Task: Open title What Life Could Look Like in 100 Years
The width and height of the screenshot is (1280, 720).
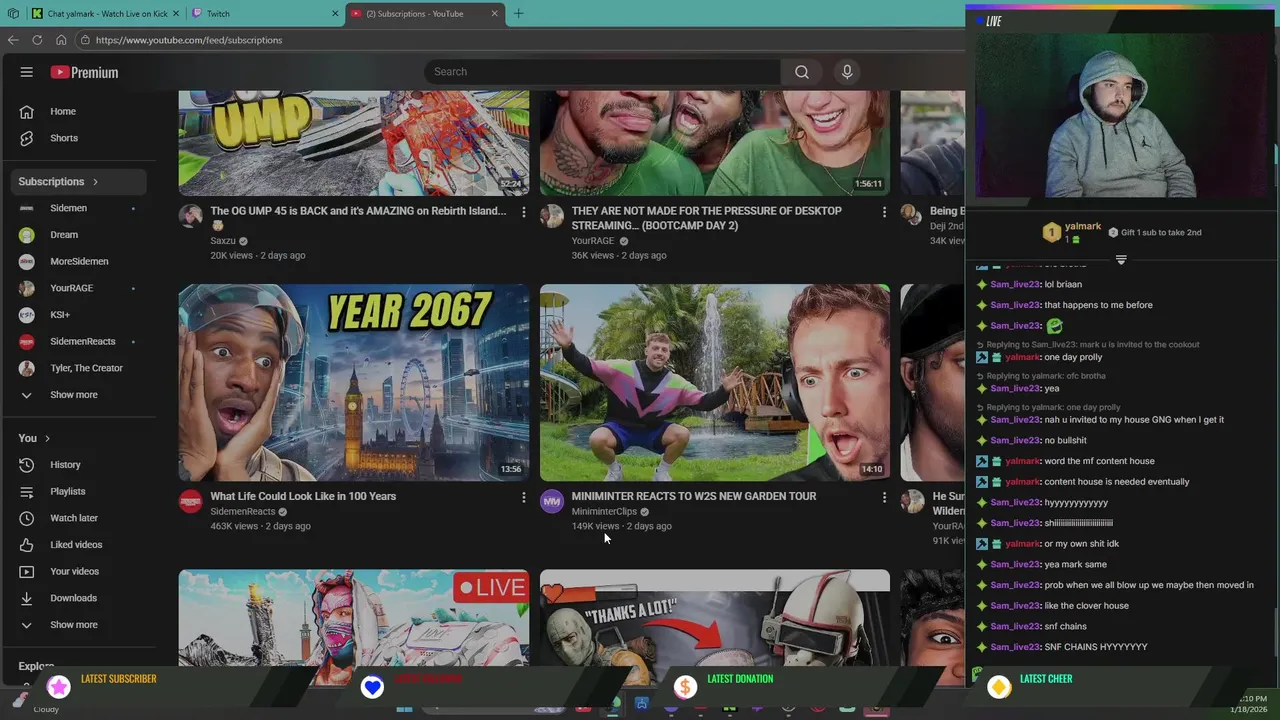Action: coord(303,496)
